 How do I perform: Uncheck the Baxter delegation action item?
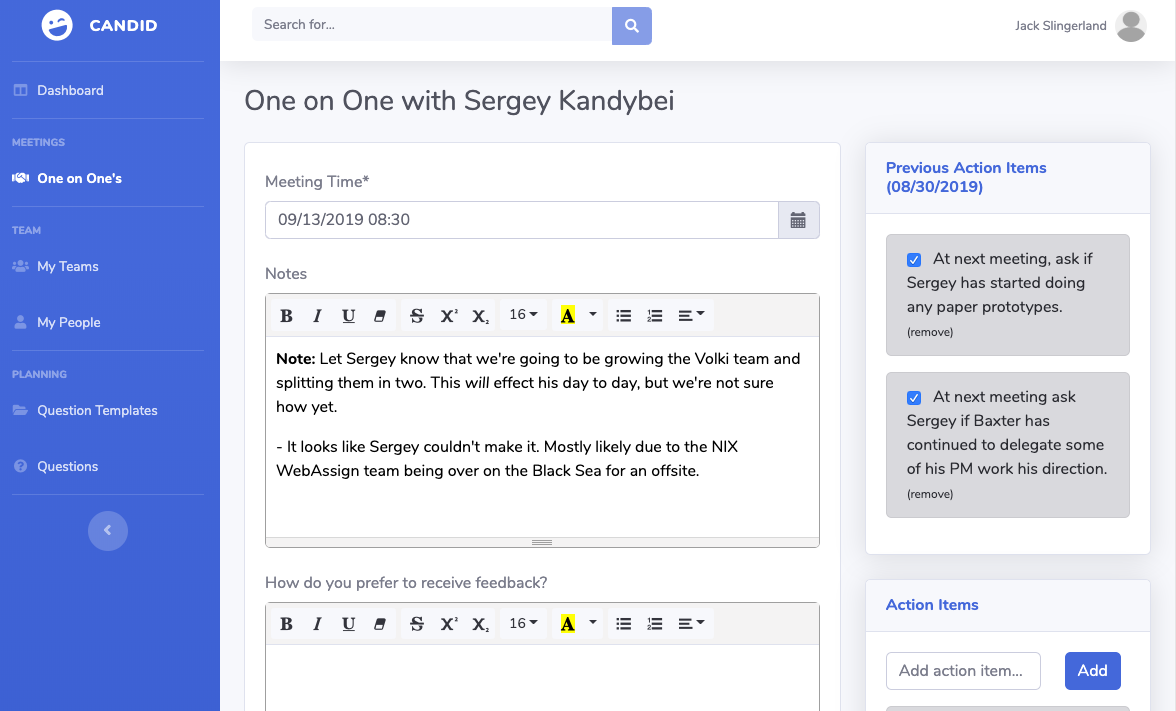pyautogui.click(x=914, y=398)
